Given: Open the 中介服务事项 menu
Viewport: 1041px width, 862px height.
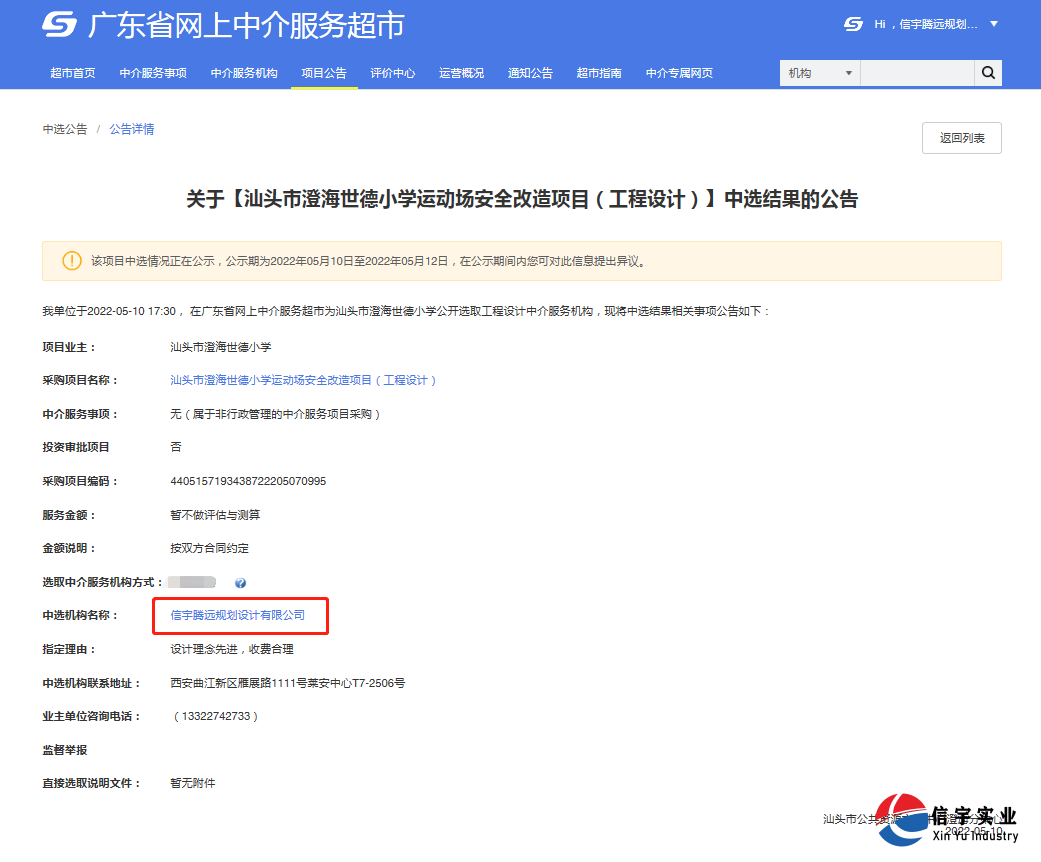Looking at the screenshot, I should point(151,72).
